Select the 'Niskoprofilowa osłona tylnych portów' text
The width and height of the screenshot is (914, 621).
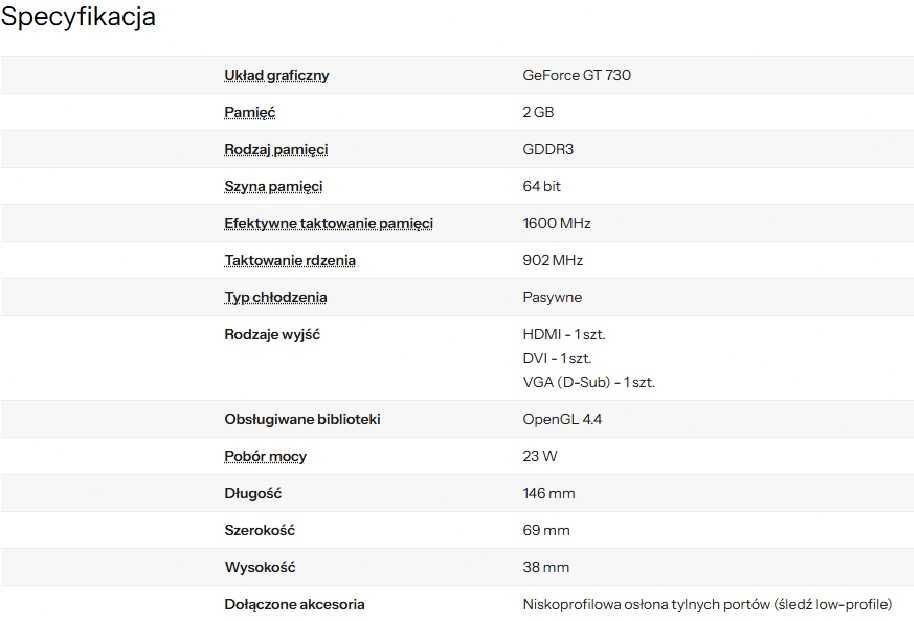[646, 605]
